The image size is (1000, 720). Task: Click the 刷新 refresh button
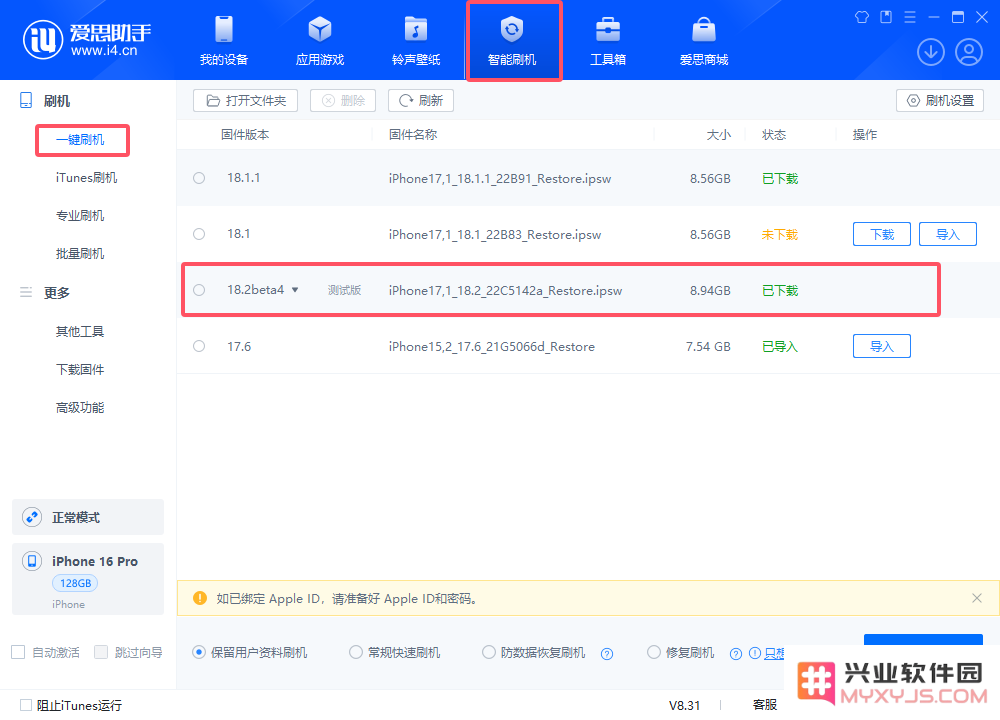click(x=421, y=101)
